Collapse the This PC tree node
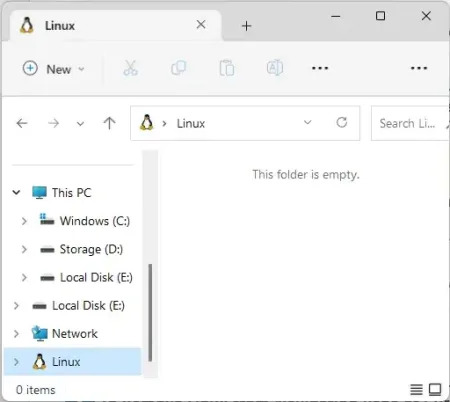 pos(16,192)
